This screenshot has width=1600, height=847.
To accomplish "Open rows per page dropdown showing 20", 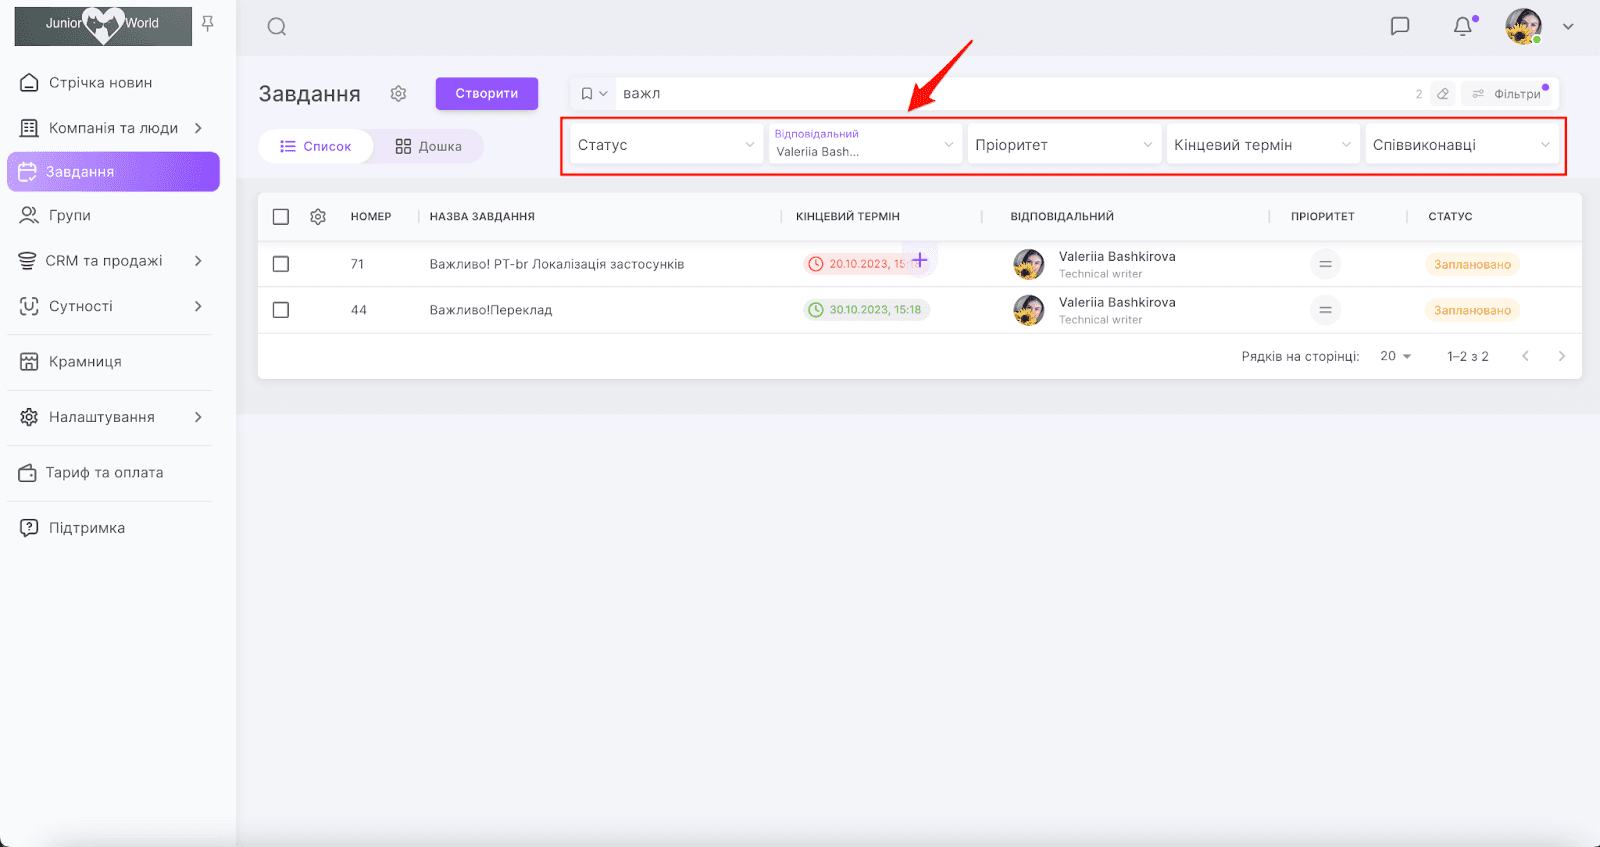I will (1395, 356).
